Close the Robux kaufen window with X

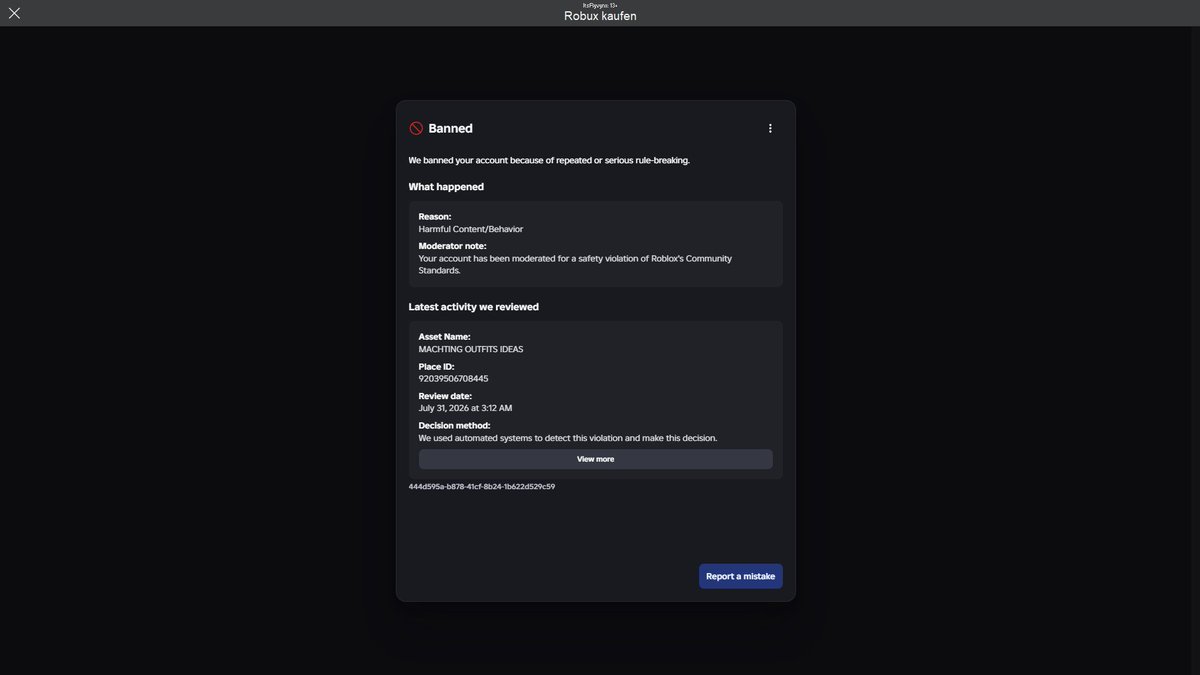(x=14, y=13)
